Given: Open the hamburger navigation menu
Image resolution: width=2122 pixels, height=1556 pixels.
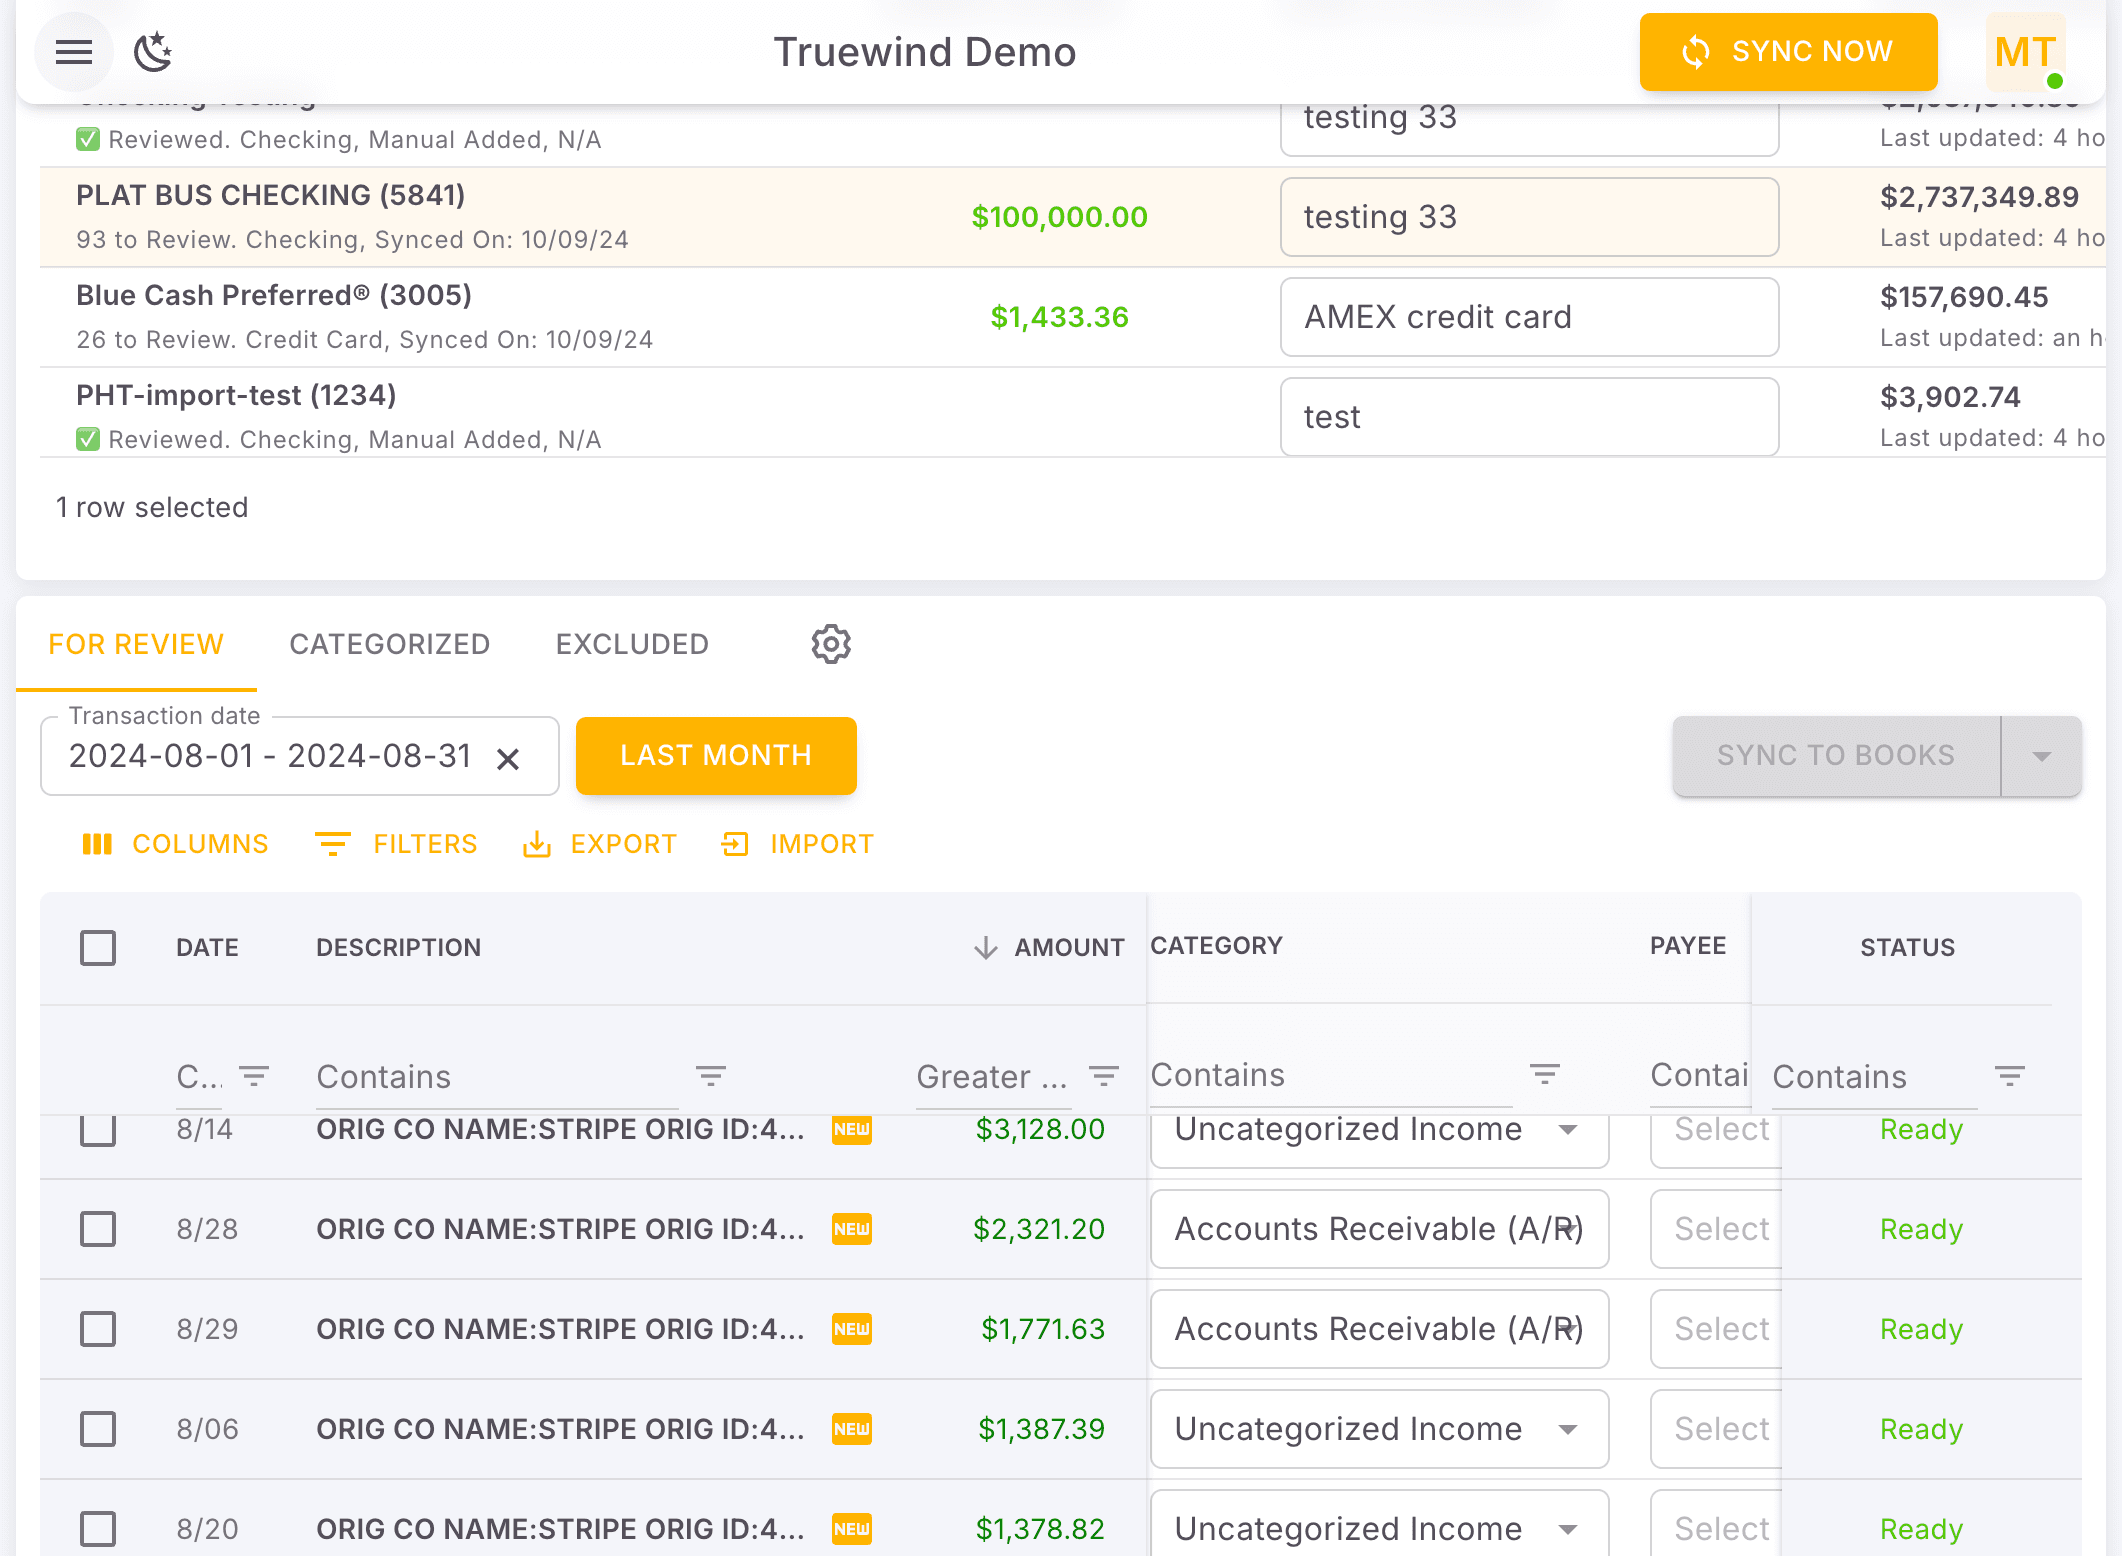Looking at the screenshot, I should 74,52.
